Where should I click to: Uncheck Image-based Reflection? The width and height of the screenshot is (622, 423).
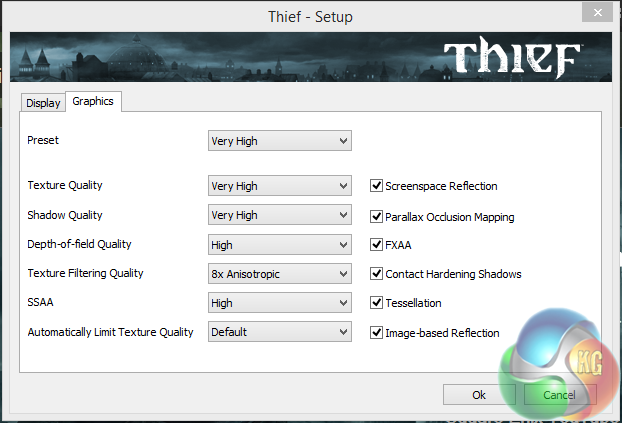(376, 332)
